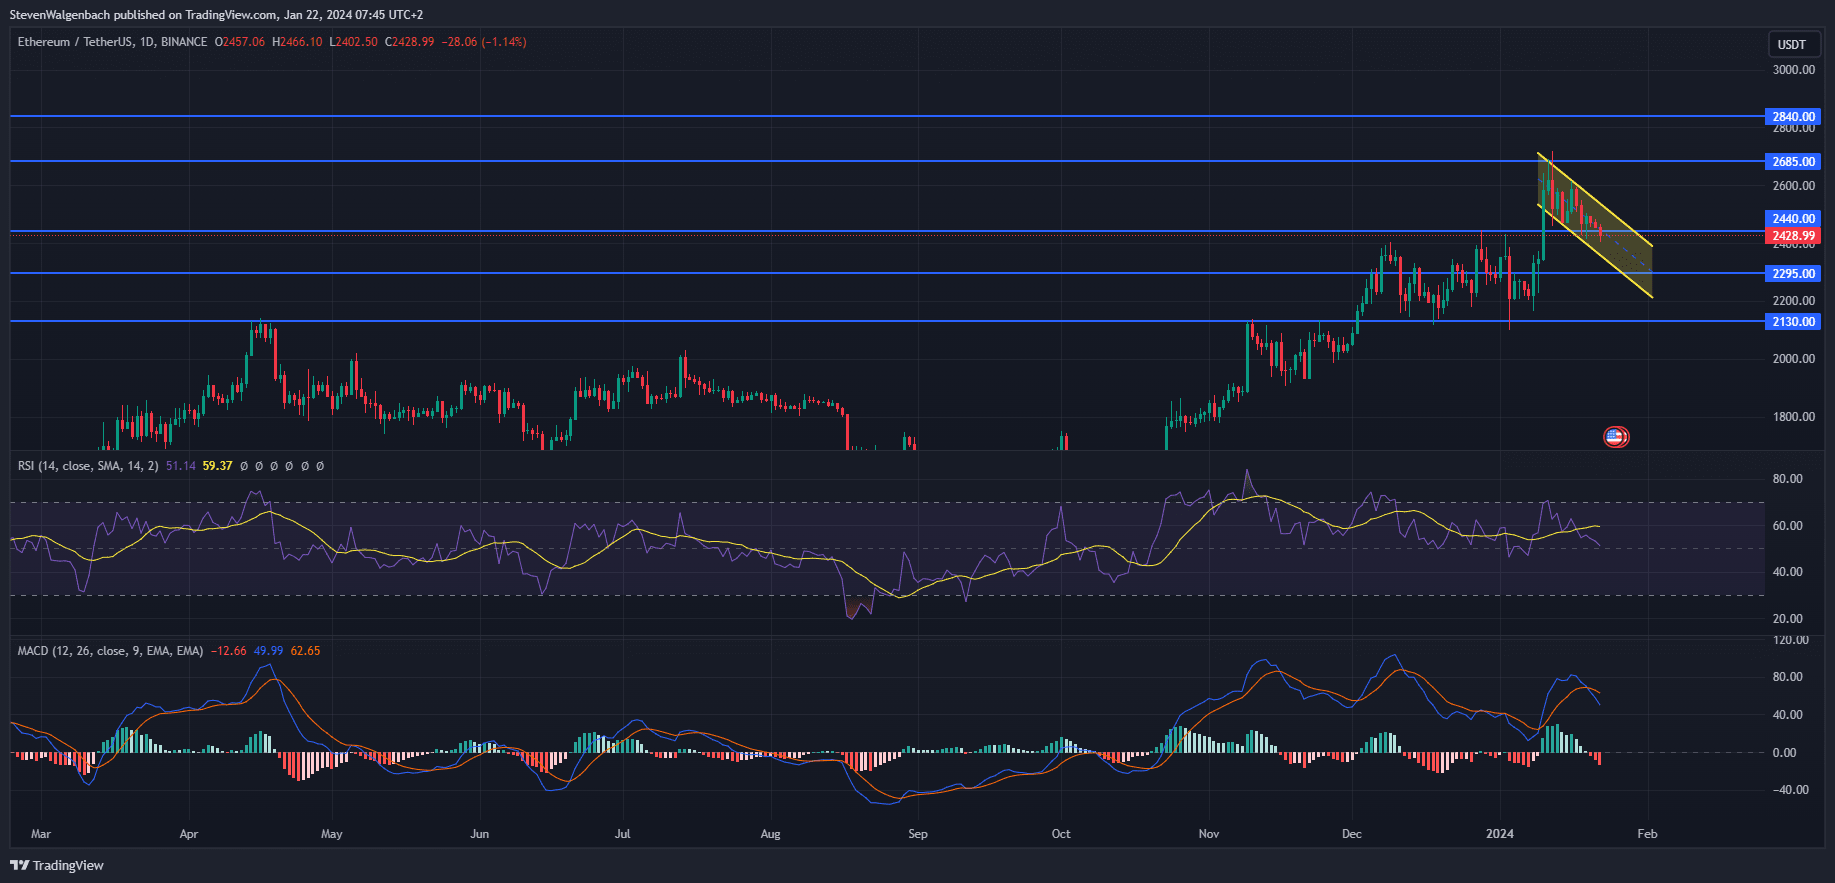Click the 2295.00 blue price level label
The height and width of the screenshot is (883, 1835).
[x=1793, y=274]
